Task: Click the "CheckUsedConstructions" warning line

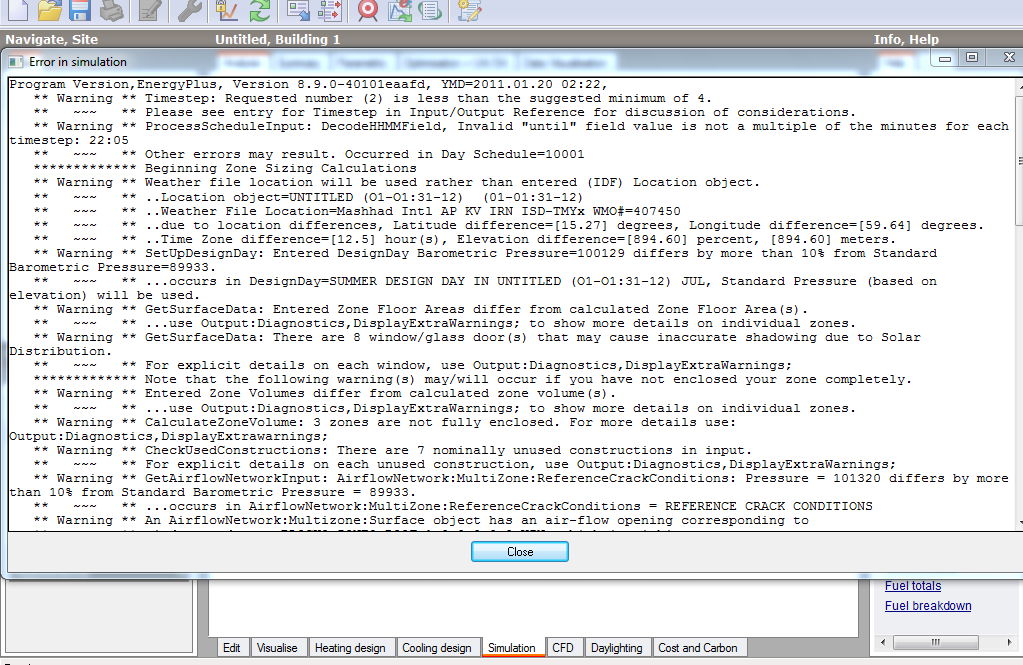Action: [393, 450]
